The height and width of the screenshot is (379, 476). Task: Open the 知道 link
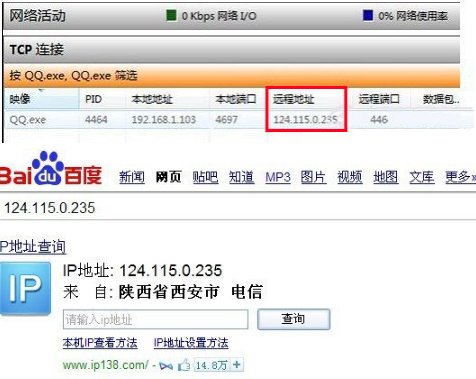(x=242, y=177)
